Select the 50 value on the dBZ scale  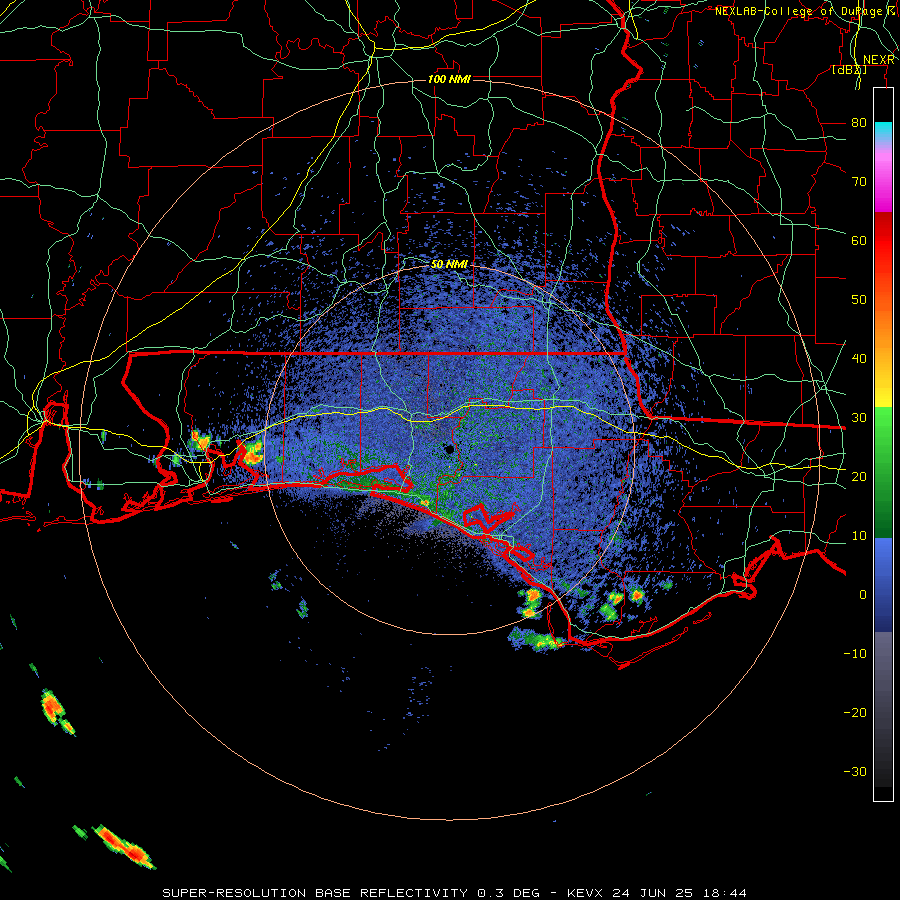point(859,300)
